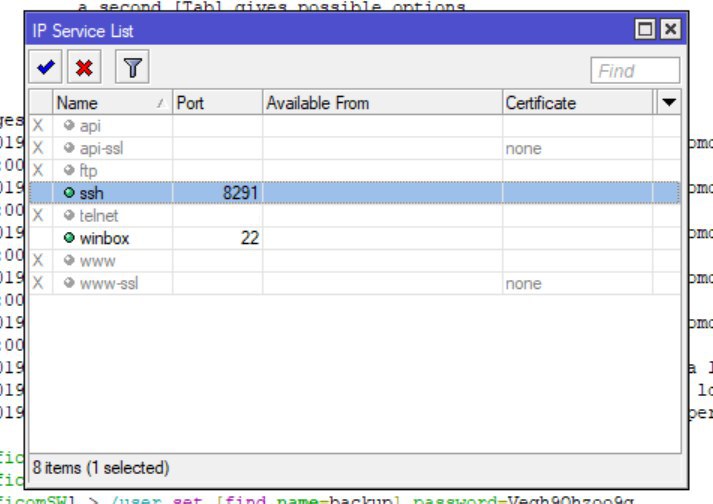Open the funnel Filter tool

[x=132, y=67]
